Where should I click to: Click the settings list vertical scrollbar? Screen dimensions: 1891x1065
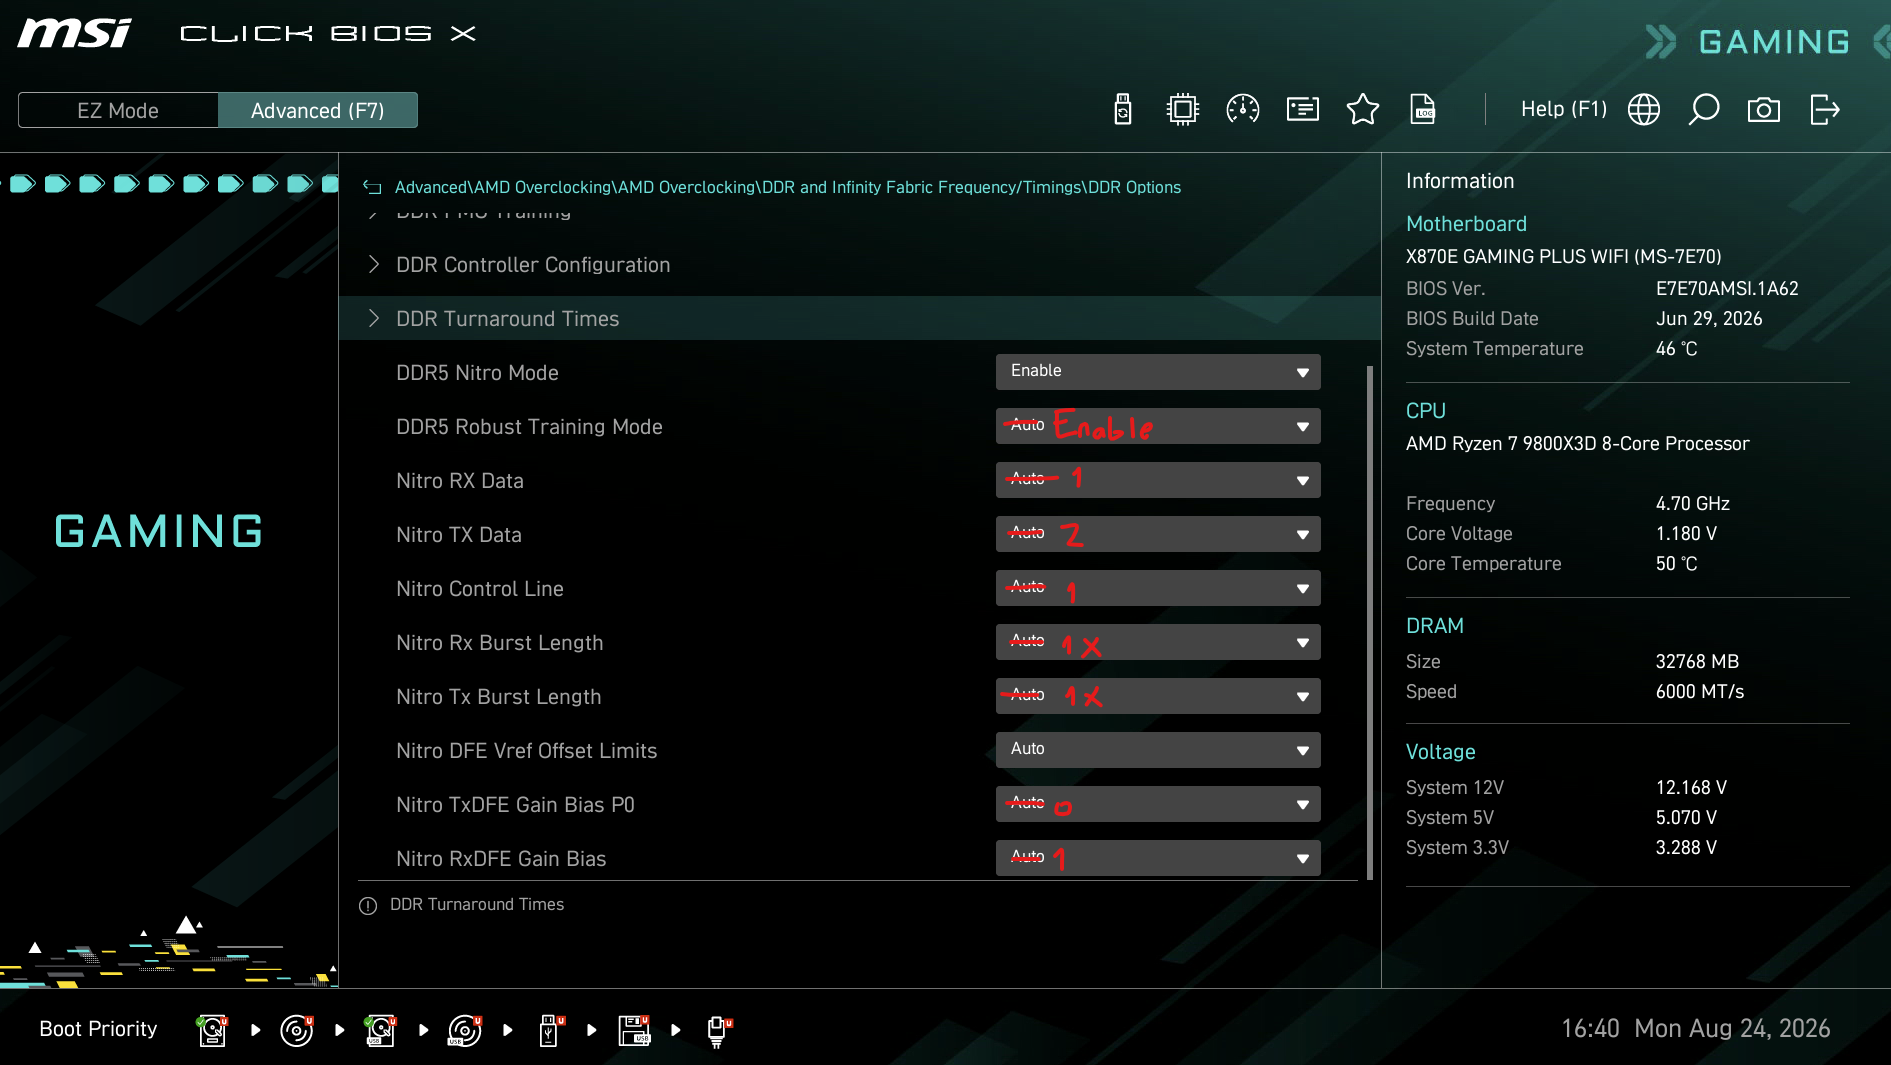click(x=1370, y=622)
